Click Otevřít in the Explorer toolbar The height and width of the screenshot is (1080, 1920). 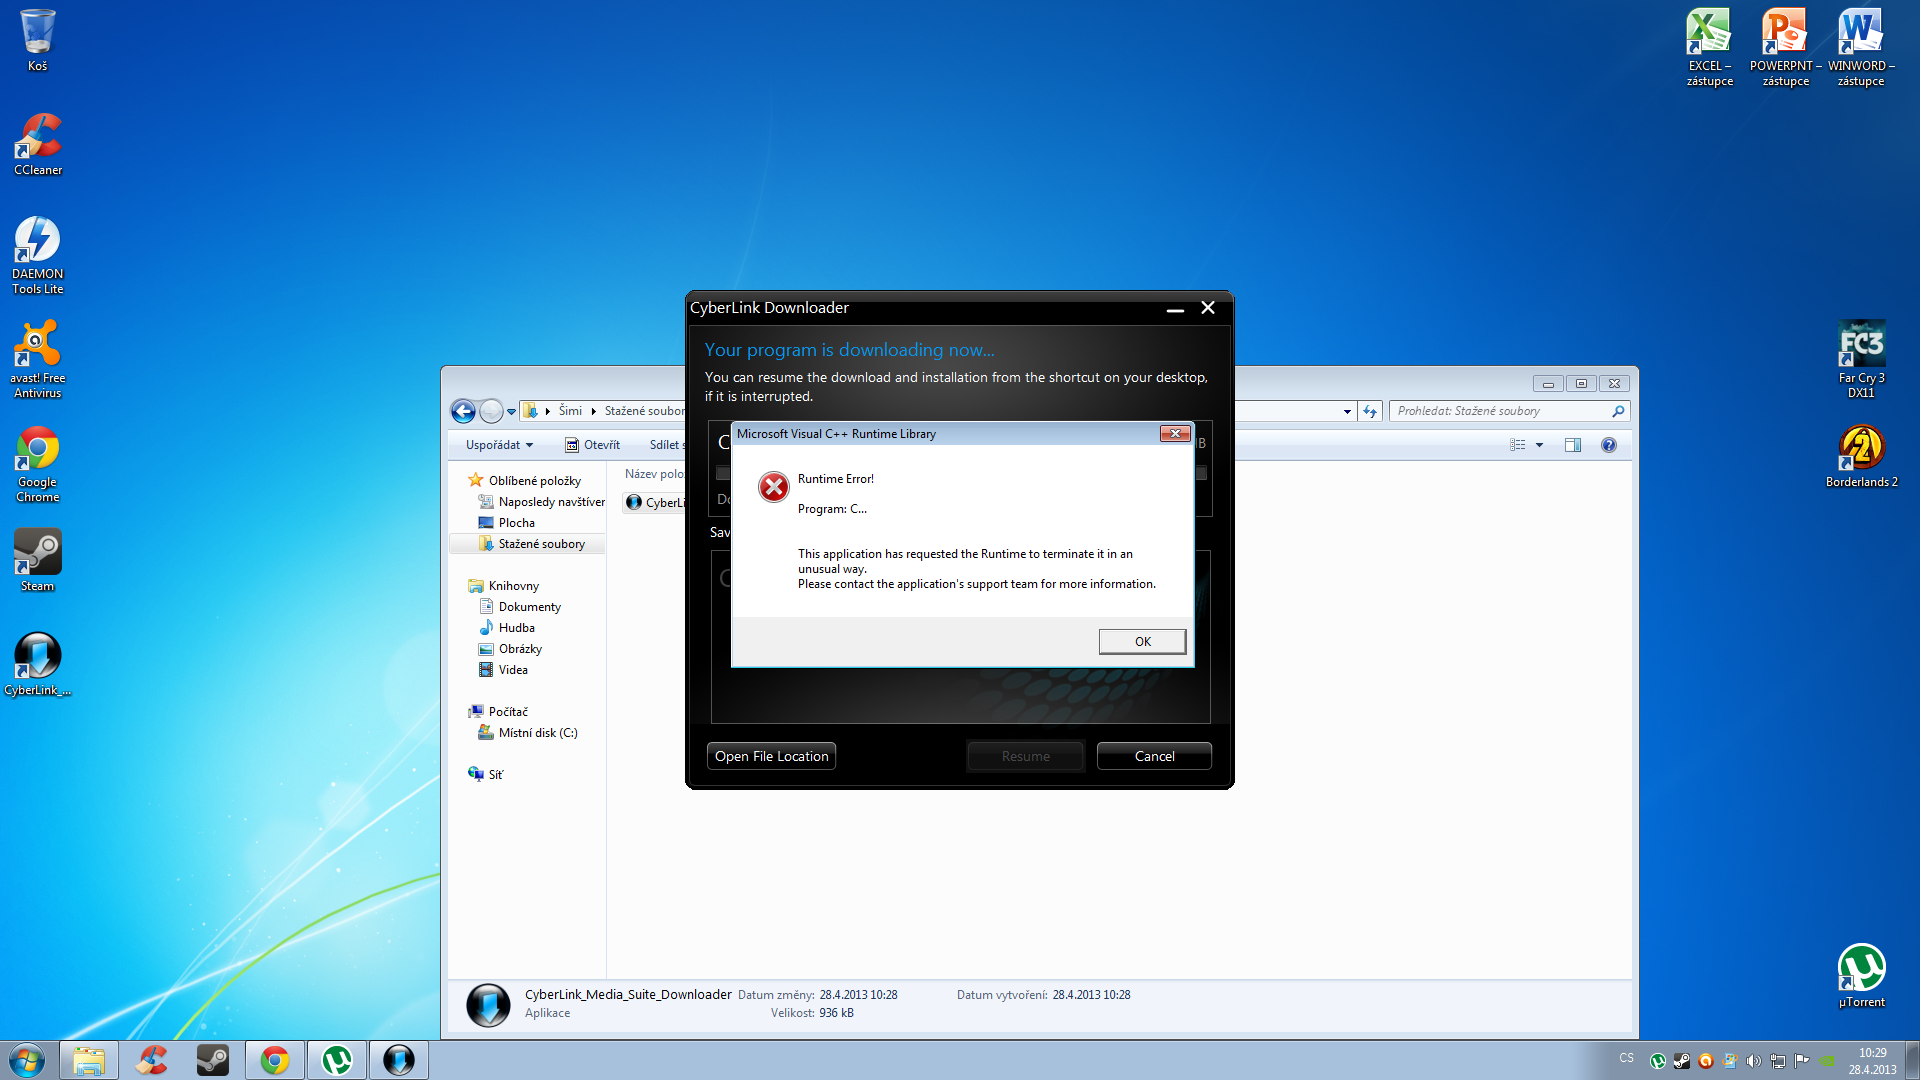click(592, 445)
